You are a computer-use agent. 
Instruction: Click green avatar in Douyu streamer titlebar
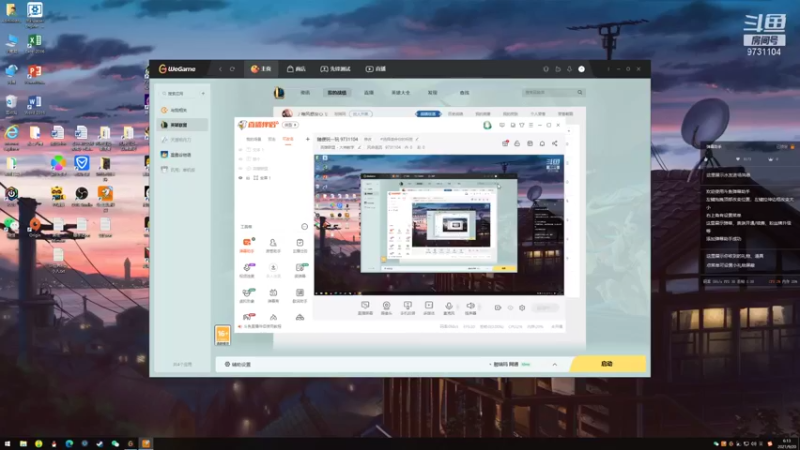click(487, 125)
